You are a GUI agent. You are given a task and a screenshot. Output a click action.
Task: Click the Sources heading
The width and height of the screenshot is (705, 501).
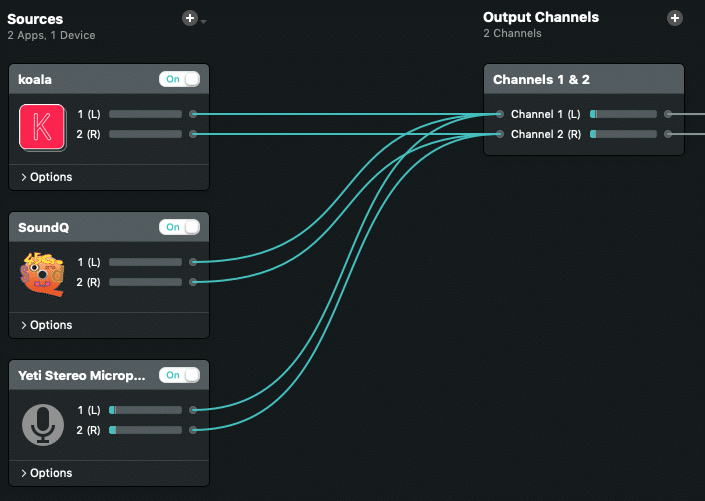tap(35, 19)
